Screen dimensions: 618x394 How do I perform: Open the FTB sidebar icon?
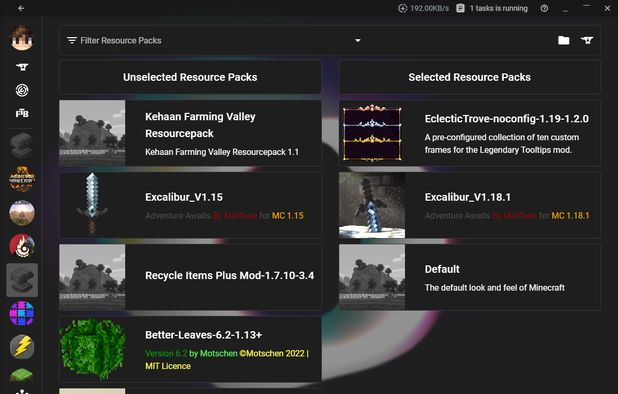pos(22,113)
